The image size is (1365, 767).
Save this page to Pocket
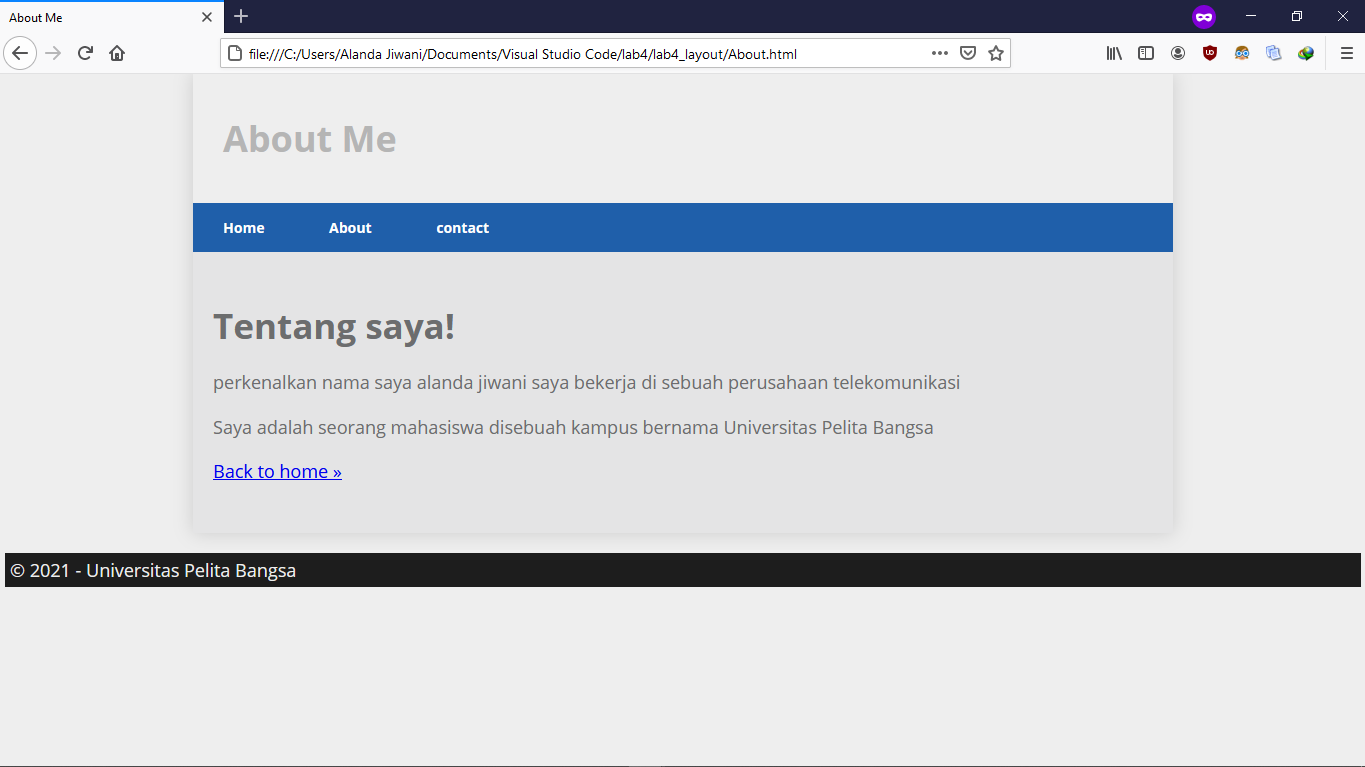point(968,53)
